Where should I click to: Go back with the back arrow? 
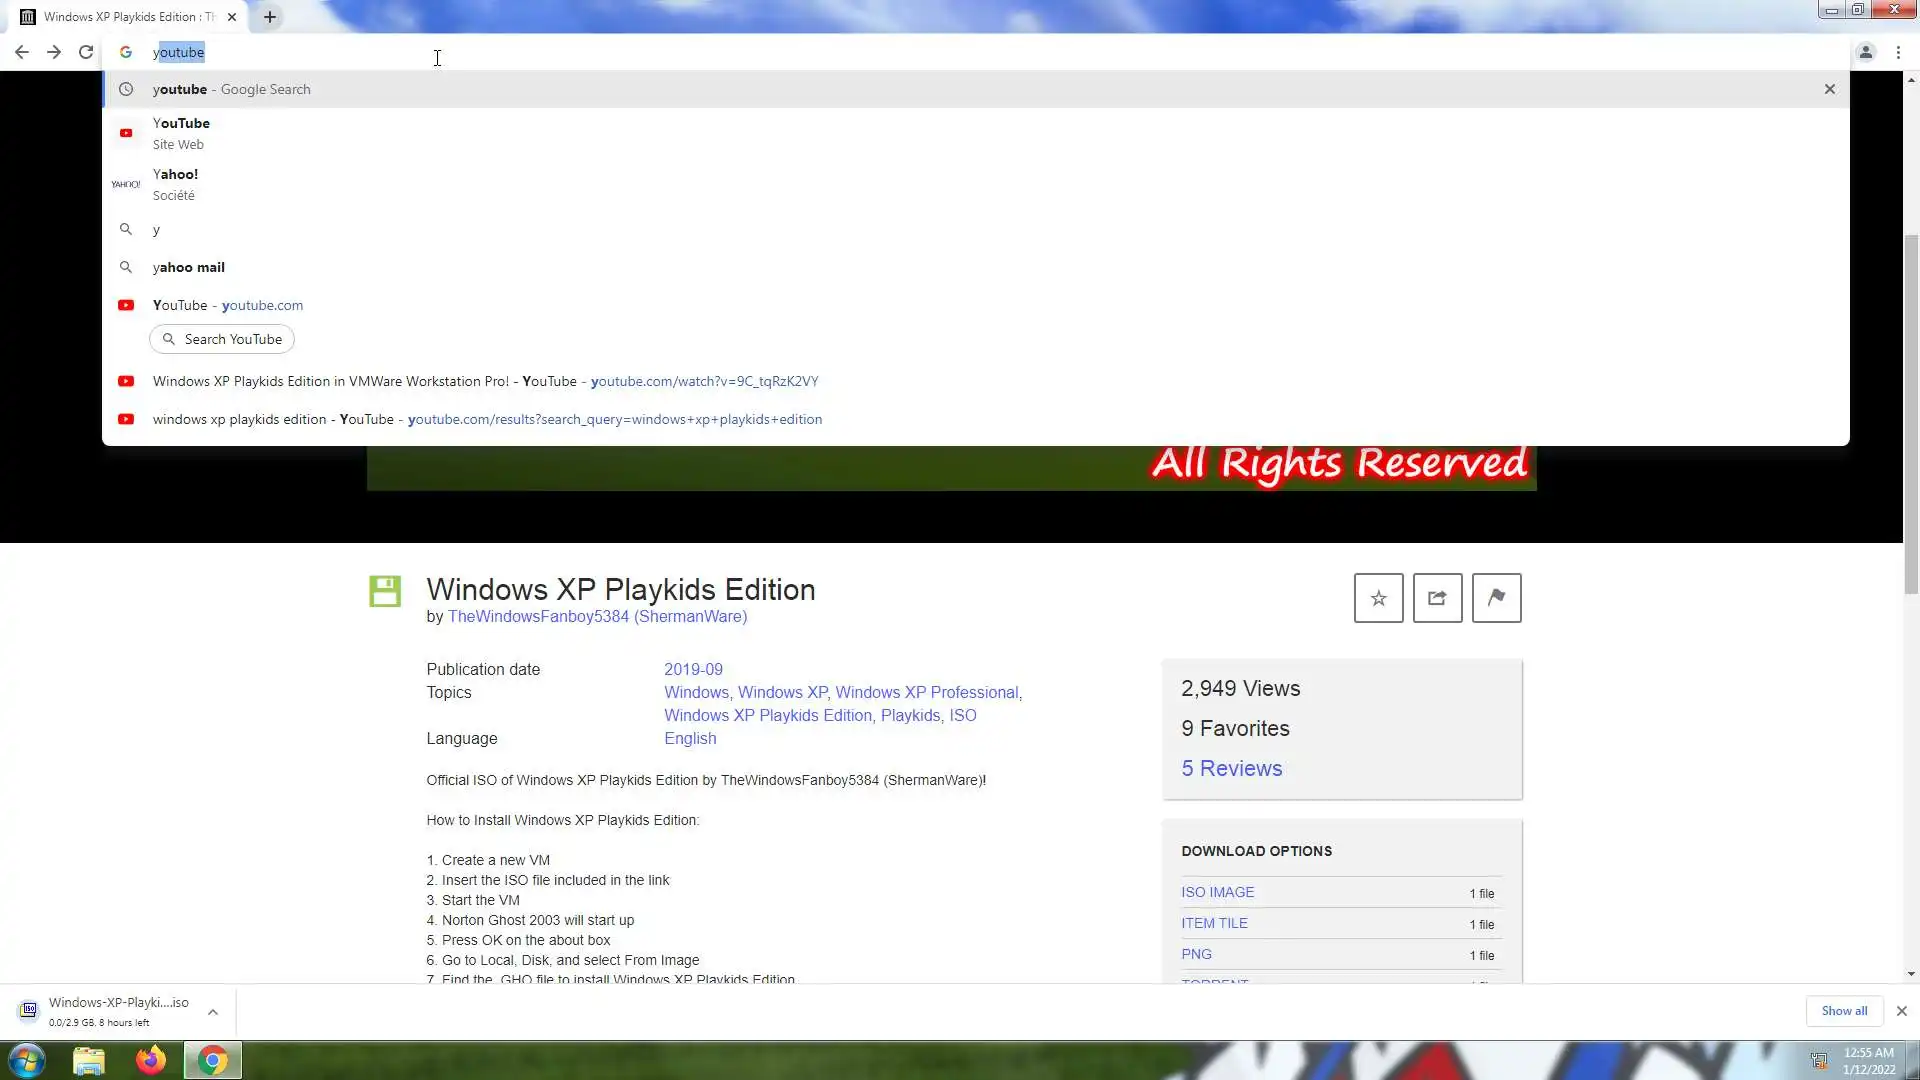click(22, 52)
